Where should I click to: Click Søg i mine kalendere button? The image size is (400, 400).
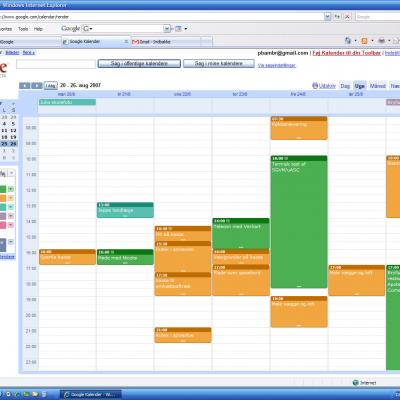pos(219,63)
